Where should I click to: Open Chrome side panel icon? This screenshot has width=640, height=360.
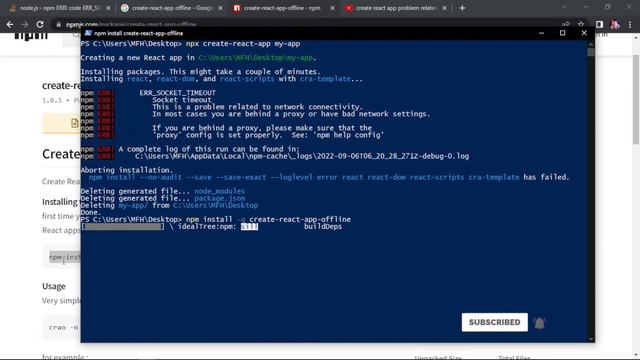(599, 24)
